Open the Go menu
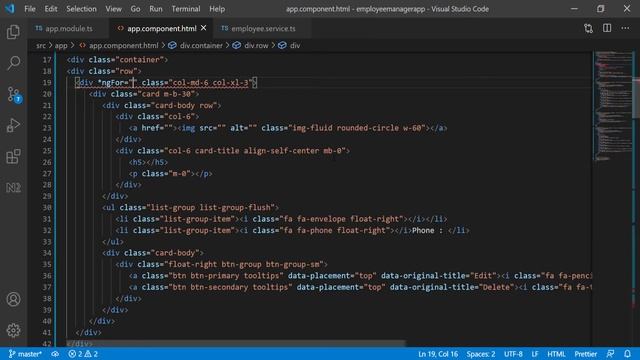Screen dimensions: 640x360 pyautogui.click(x=136, y=9)
